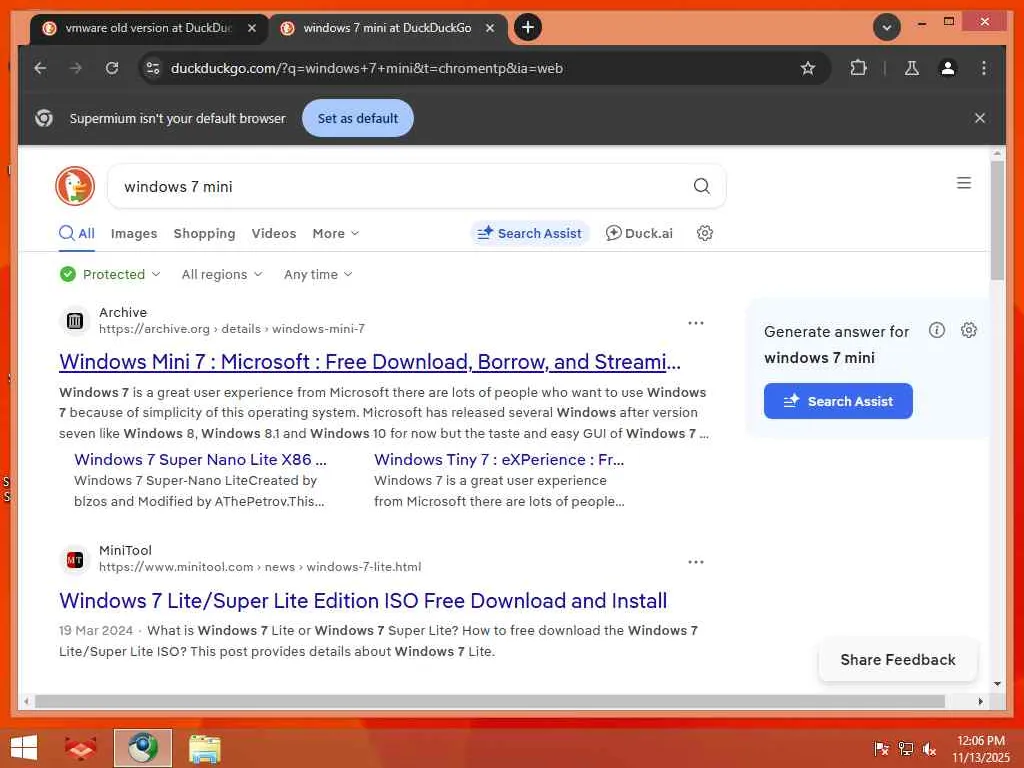Click the minitool.com URL breadcrumb
This screenshot has width=1024, height=768.
pyautogui.click(x=260, y=567)
